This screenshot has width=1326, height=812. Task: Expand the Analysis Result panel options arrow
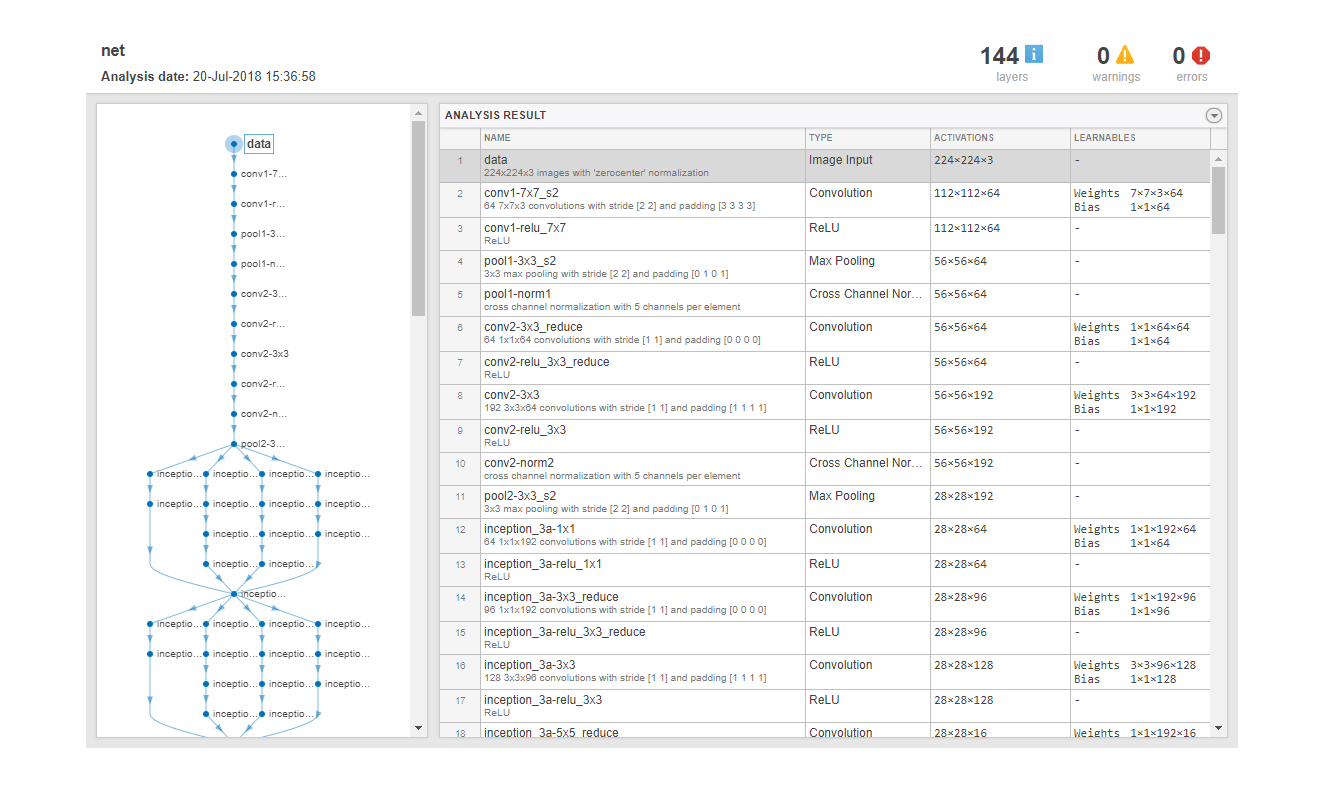pyautogui.click(x=1214, y=115)
